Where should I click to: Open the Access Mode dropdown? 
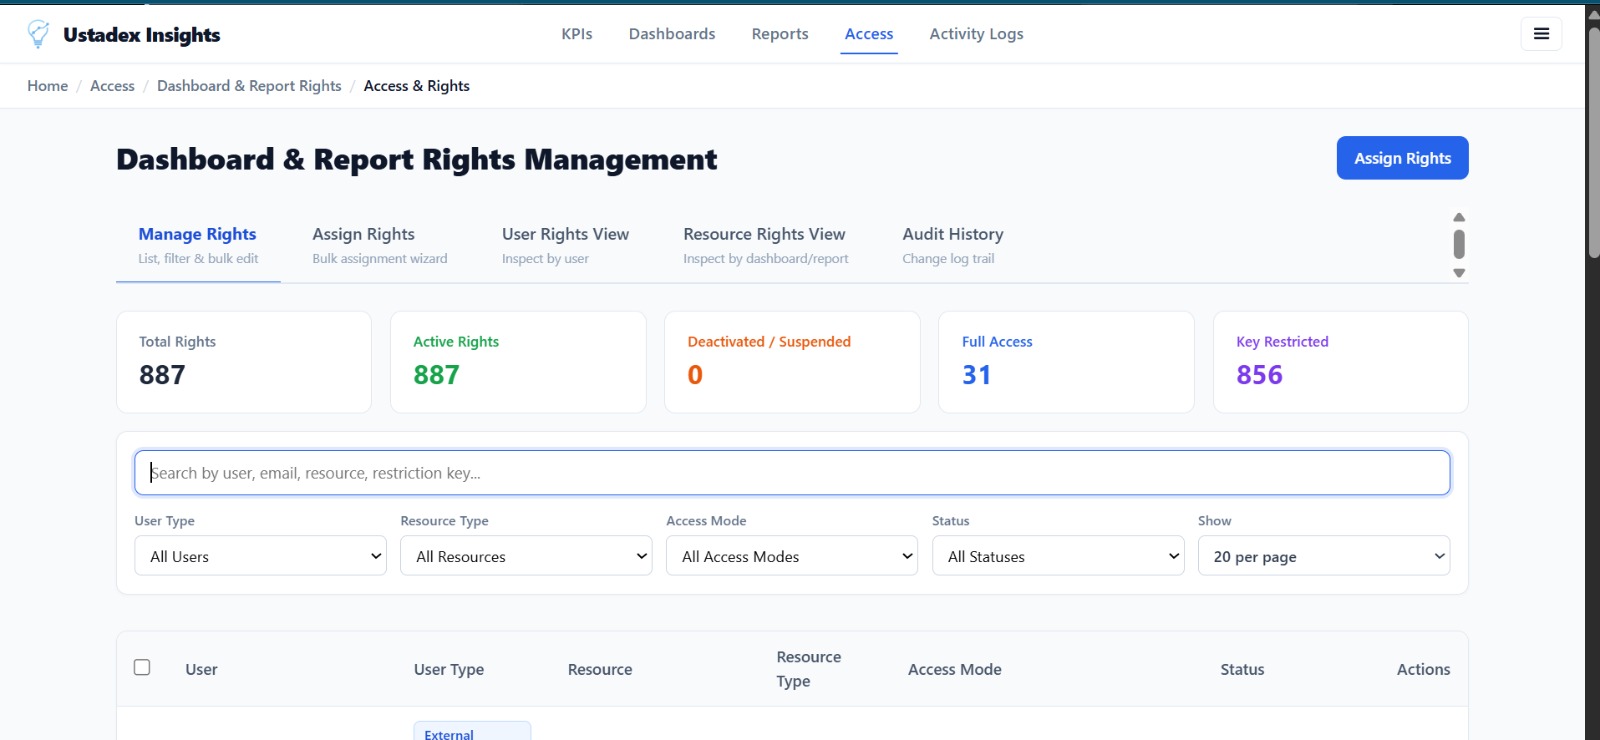click(x=792, y=556)
